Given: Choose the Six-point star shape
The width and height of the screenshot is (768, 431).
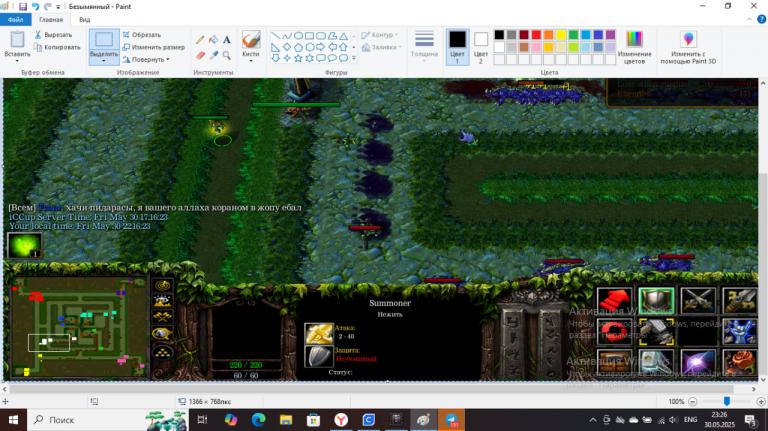Looking at the screenshot, I should pyautogui.click(x=310, y=58).
